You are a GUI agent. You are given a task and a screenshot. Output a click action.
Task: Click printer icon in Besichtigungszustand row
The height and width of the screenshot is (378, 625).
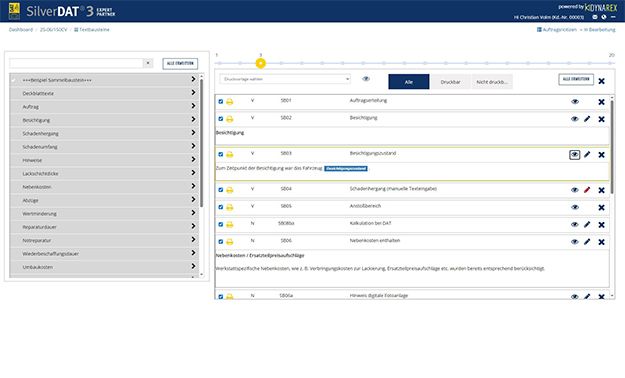230,154
